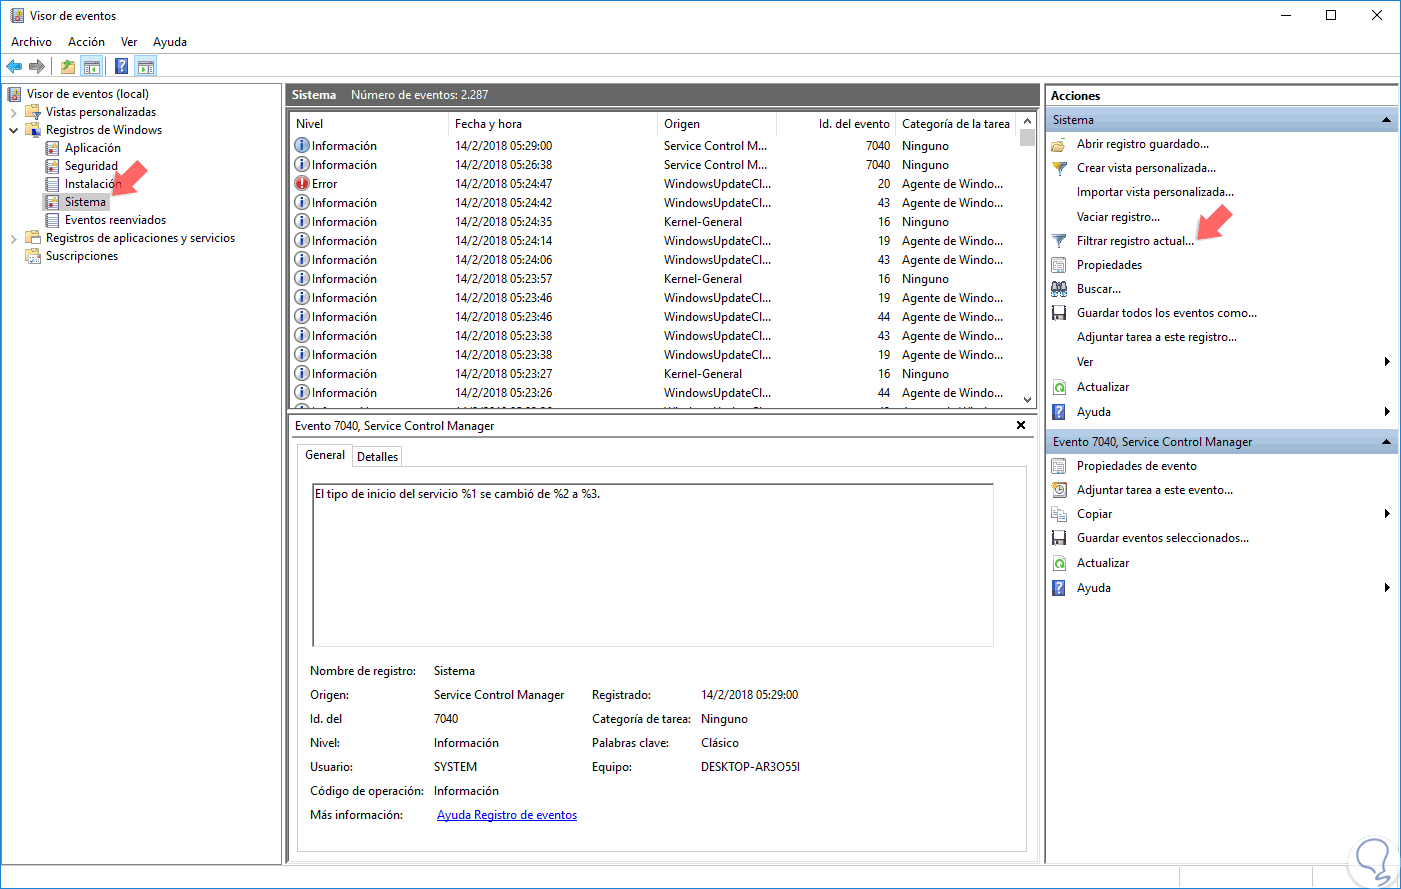Image resolution: width=1401 pixels, height=889 pixels.
Task: Click the Adjuntar tarea a este evento icon
Action: [1059, 490]
